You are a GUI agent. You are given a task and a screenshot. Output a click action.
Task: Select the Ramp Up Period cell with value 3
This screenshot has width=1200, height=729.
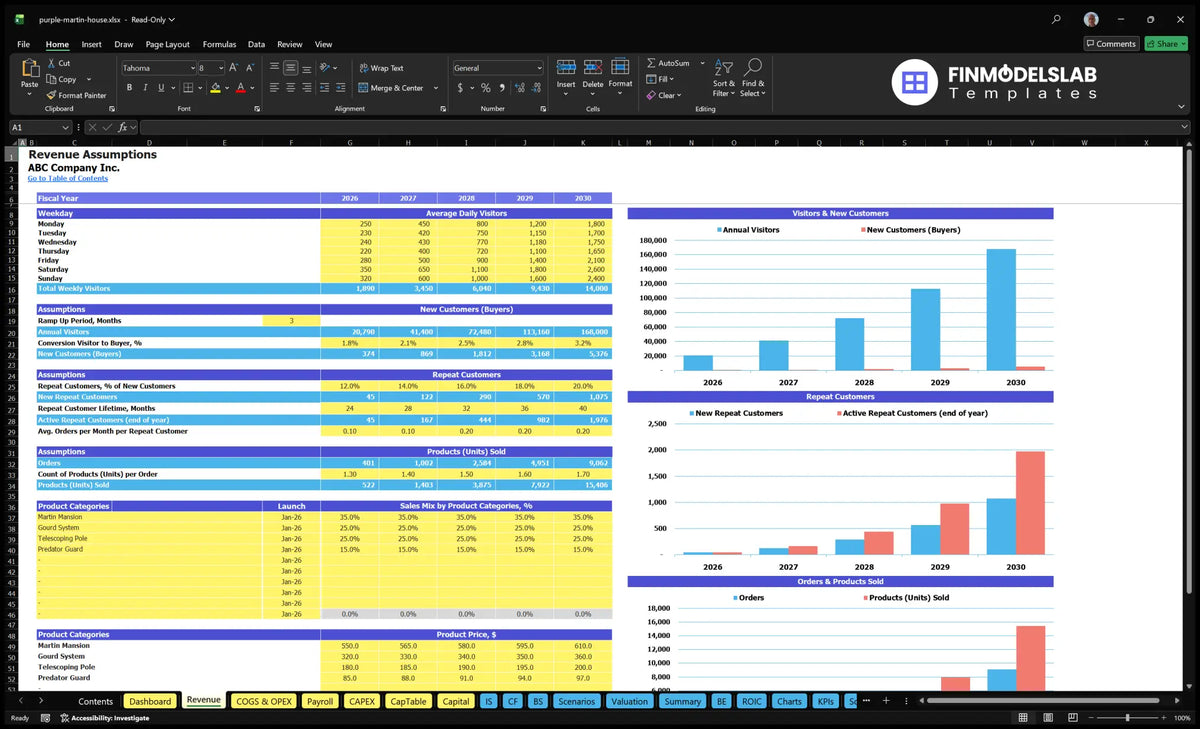click(x=291, y=320)
